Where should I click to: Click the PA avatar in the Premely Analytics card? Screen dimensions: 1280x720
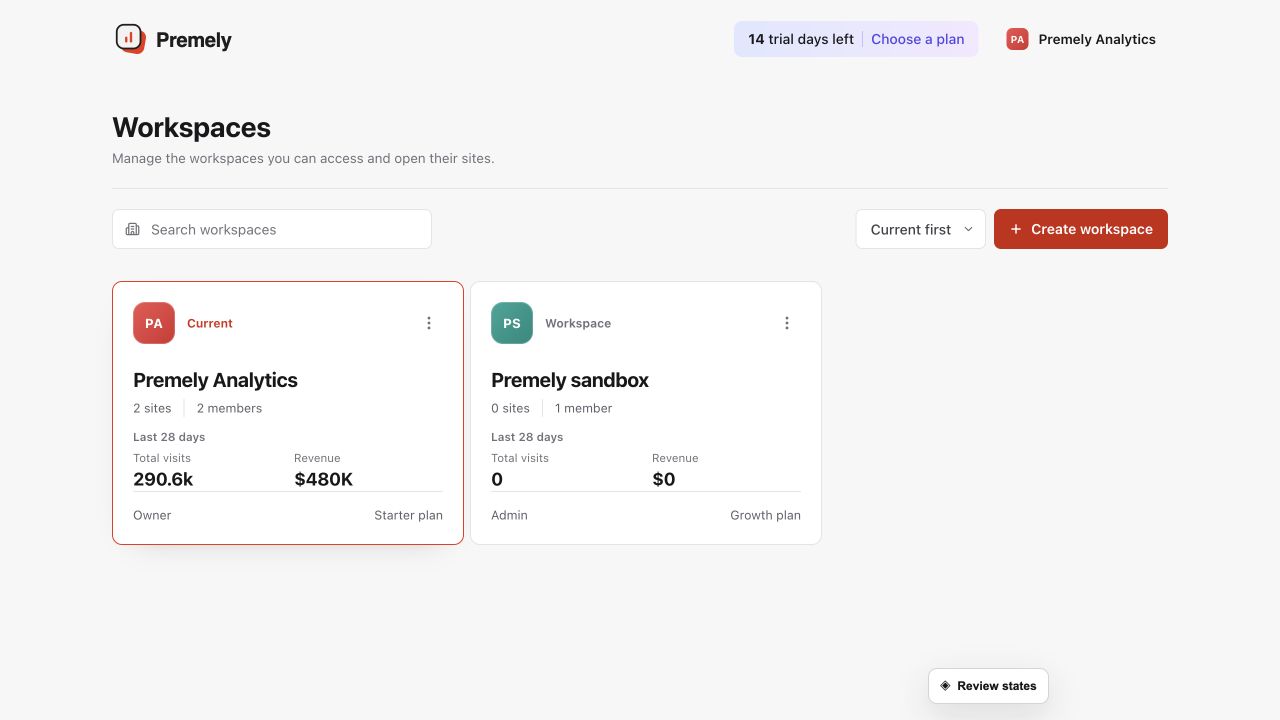pos(154,323)
